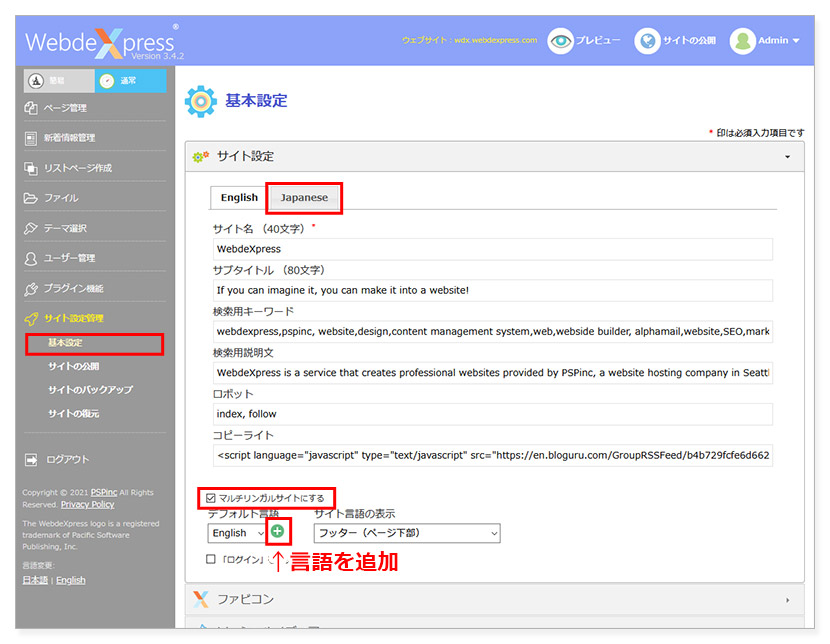Click the green add language plus icon
Image resolution: width=830 pixels, height=644 pixels.
277,531
